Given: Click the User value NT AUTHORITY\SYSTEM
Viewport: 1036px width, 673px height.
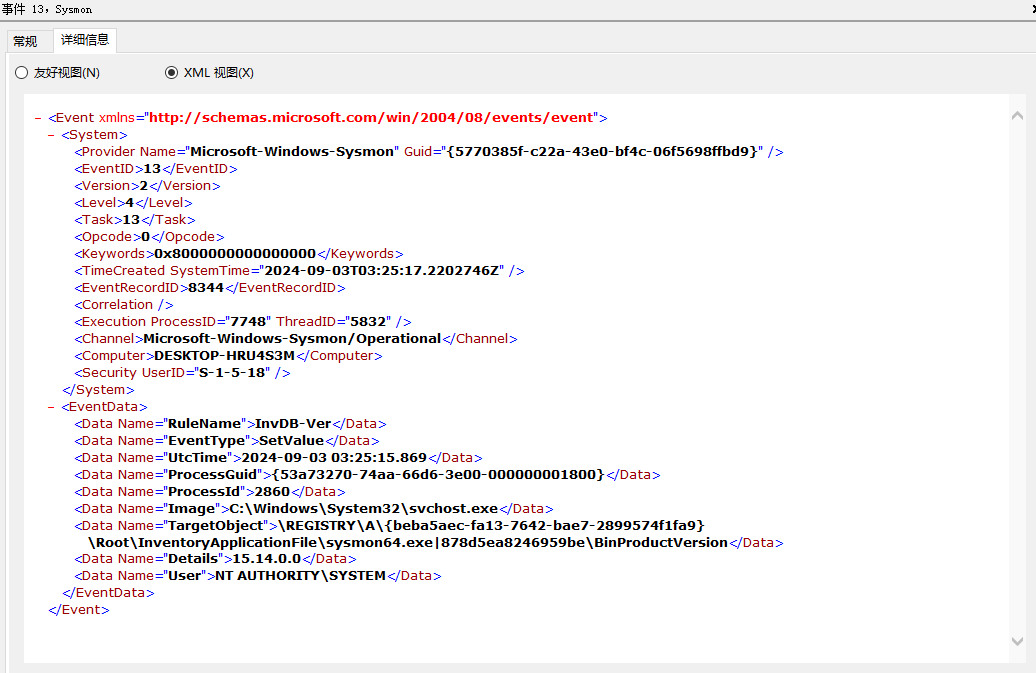Looking at the screenshot, I should [300, 576].
